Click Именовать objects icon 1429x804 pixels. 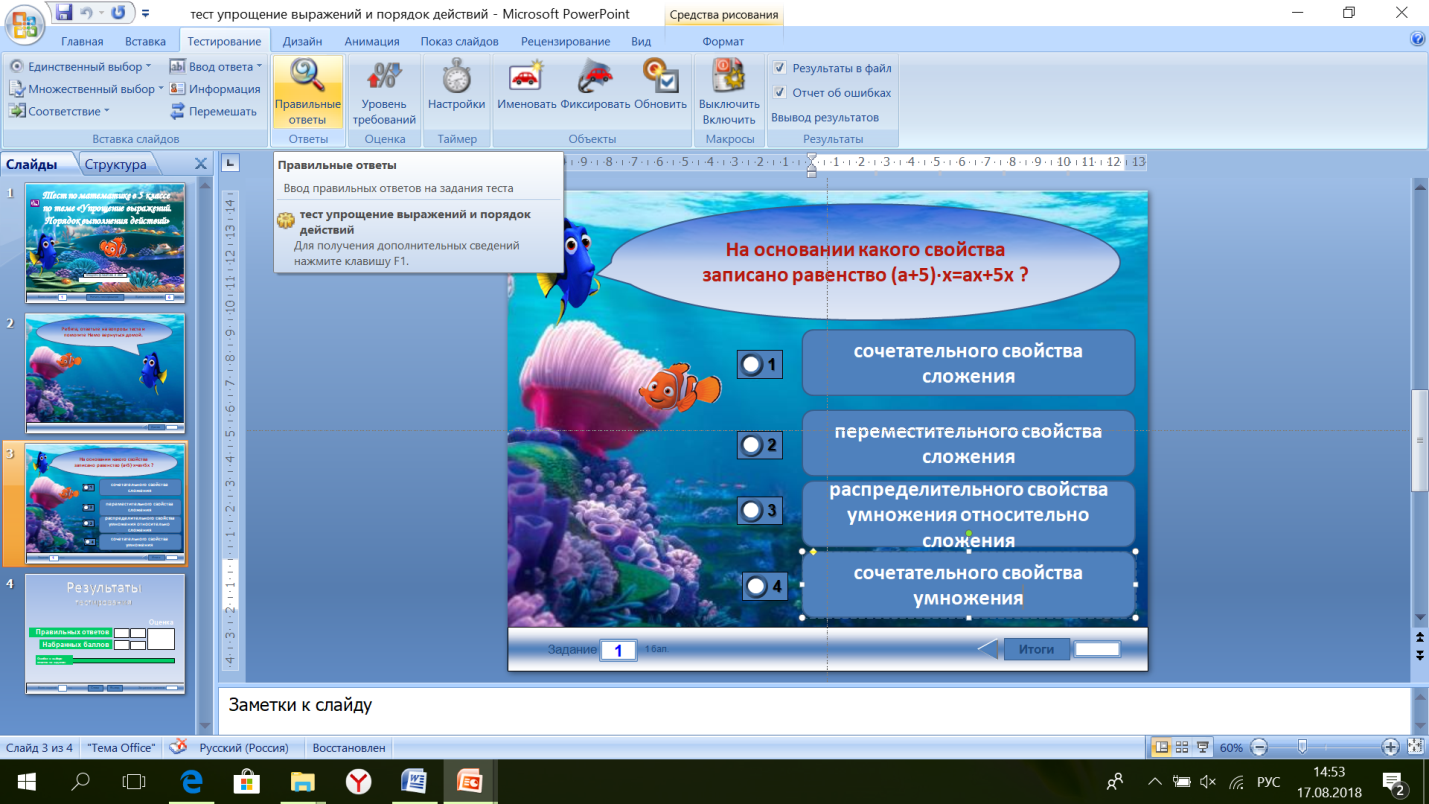526,85
